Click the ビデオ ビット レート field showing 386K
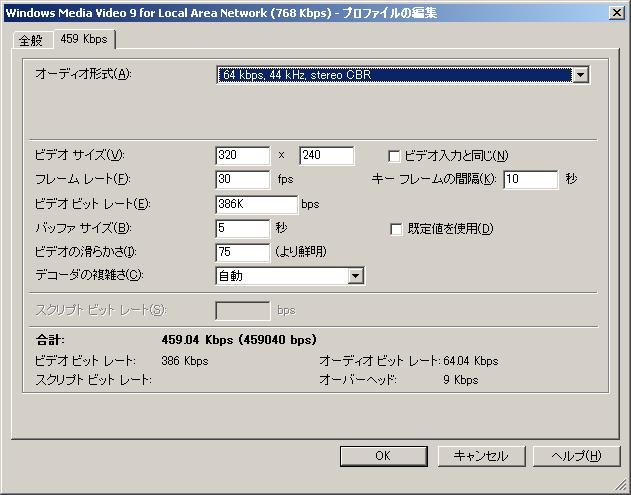This screenshot has width=631, height=495. coord(257,204)
